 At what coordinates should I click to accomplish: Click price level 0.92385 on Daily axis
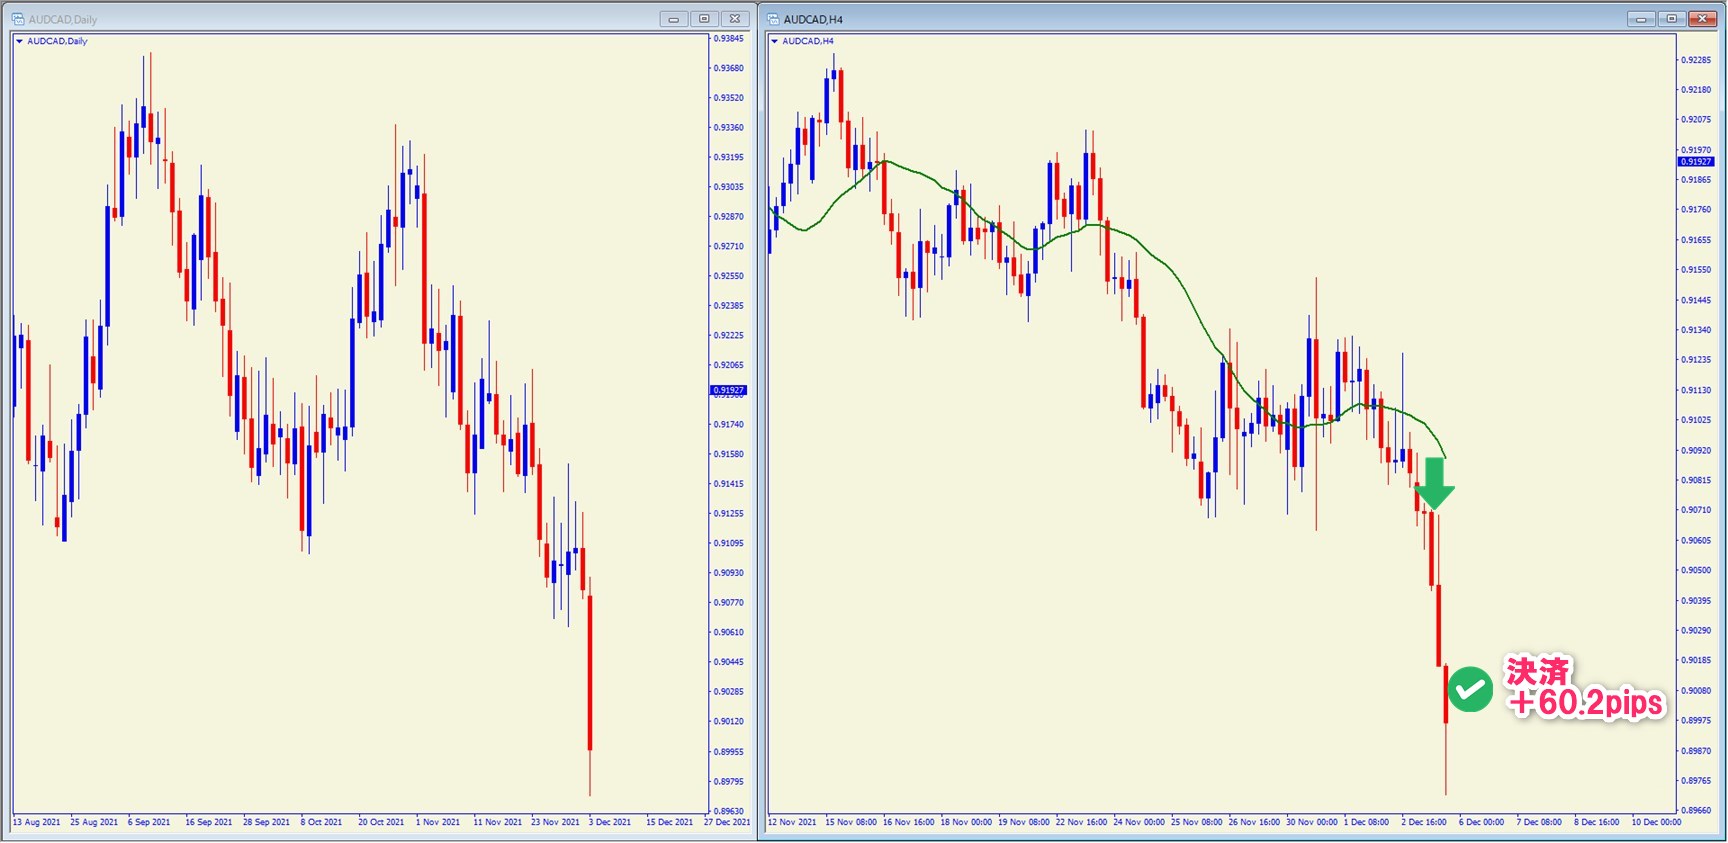pyautogui.click(x=729, y=305)
